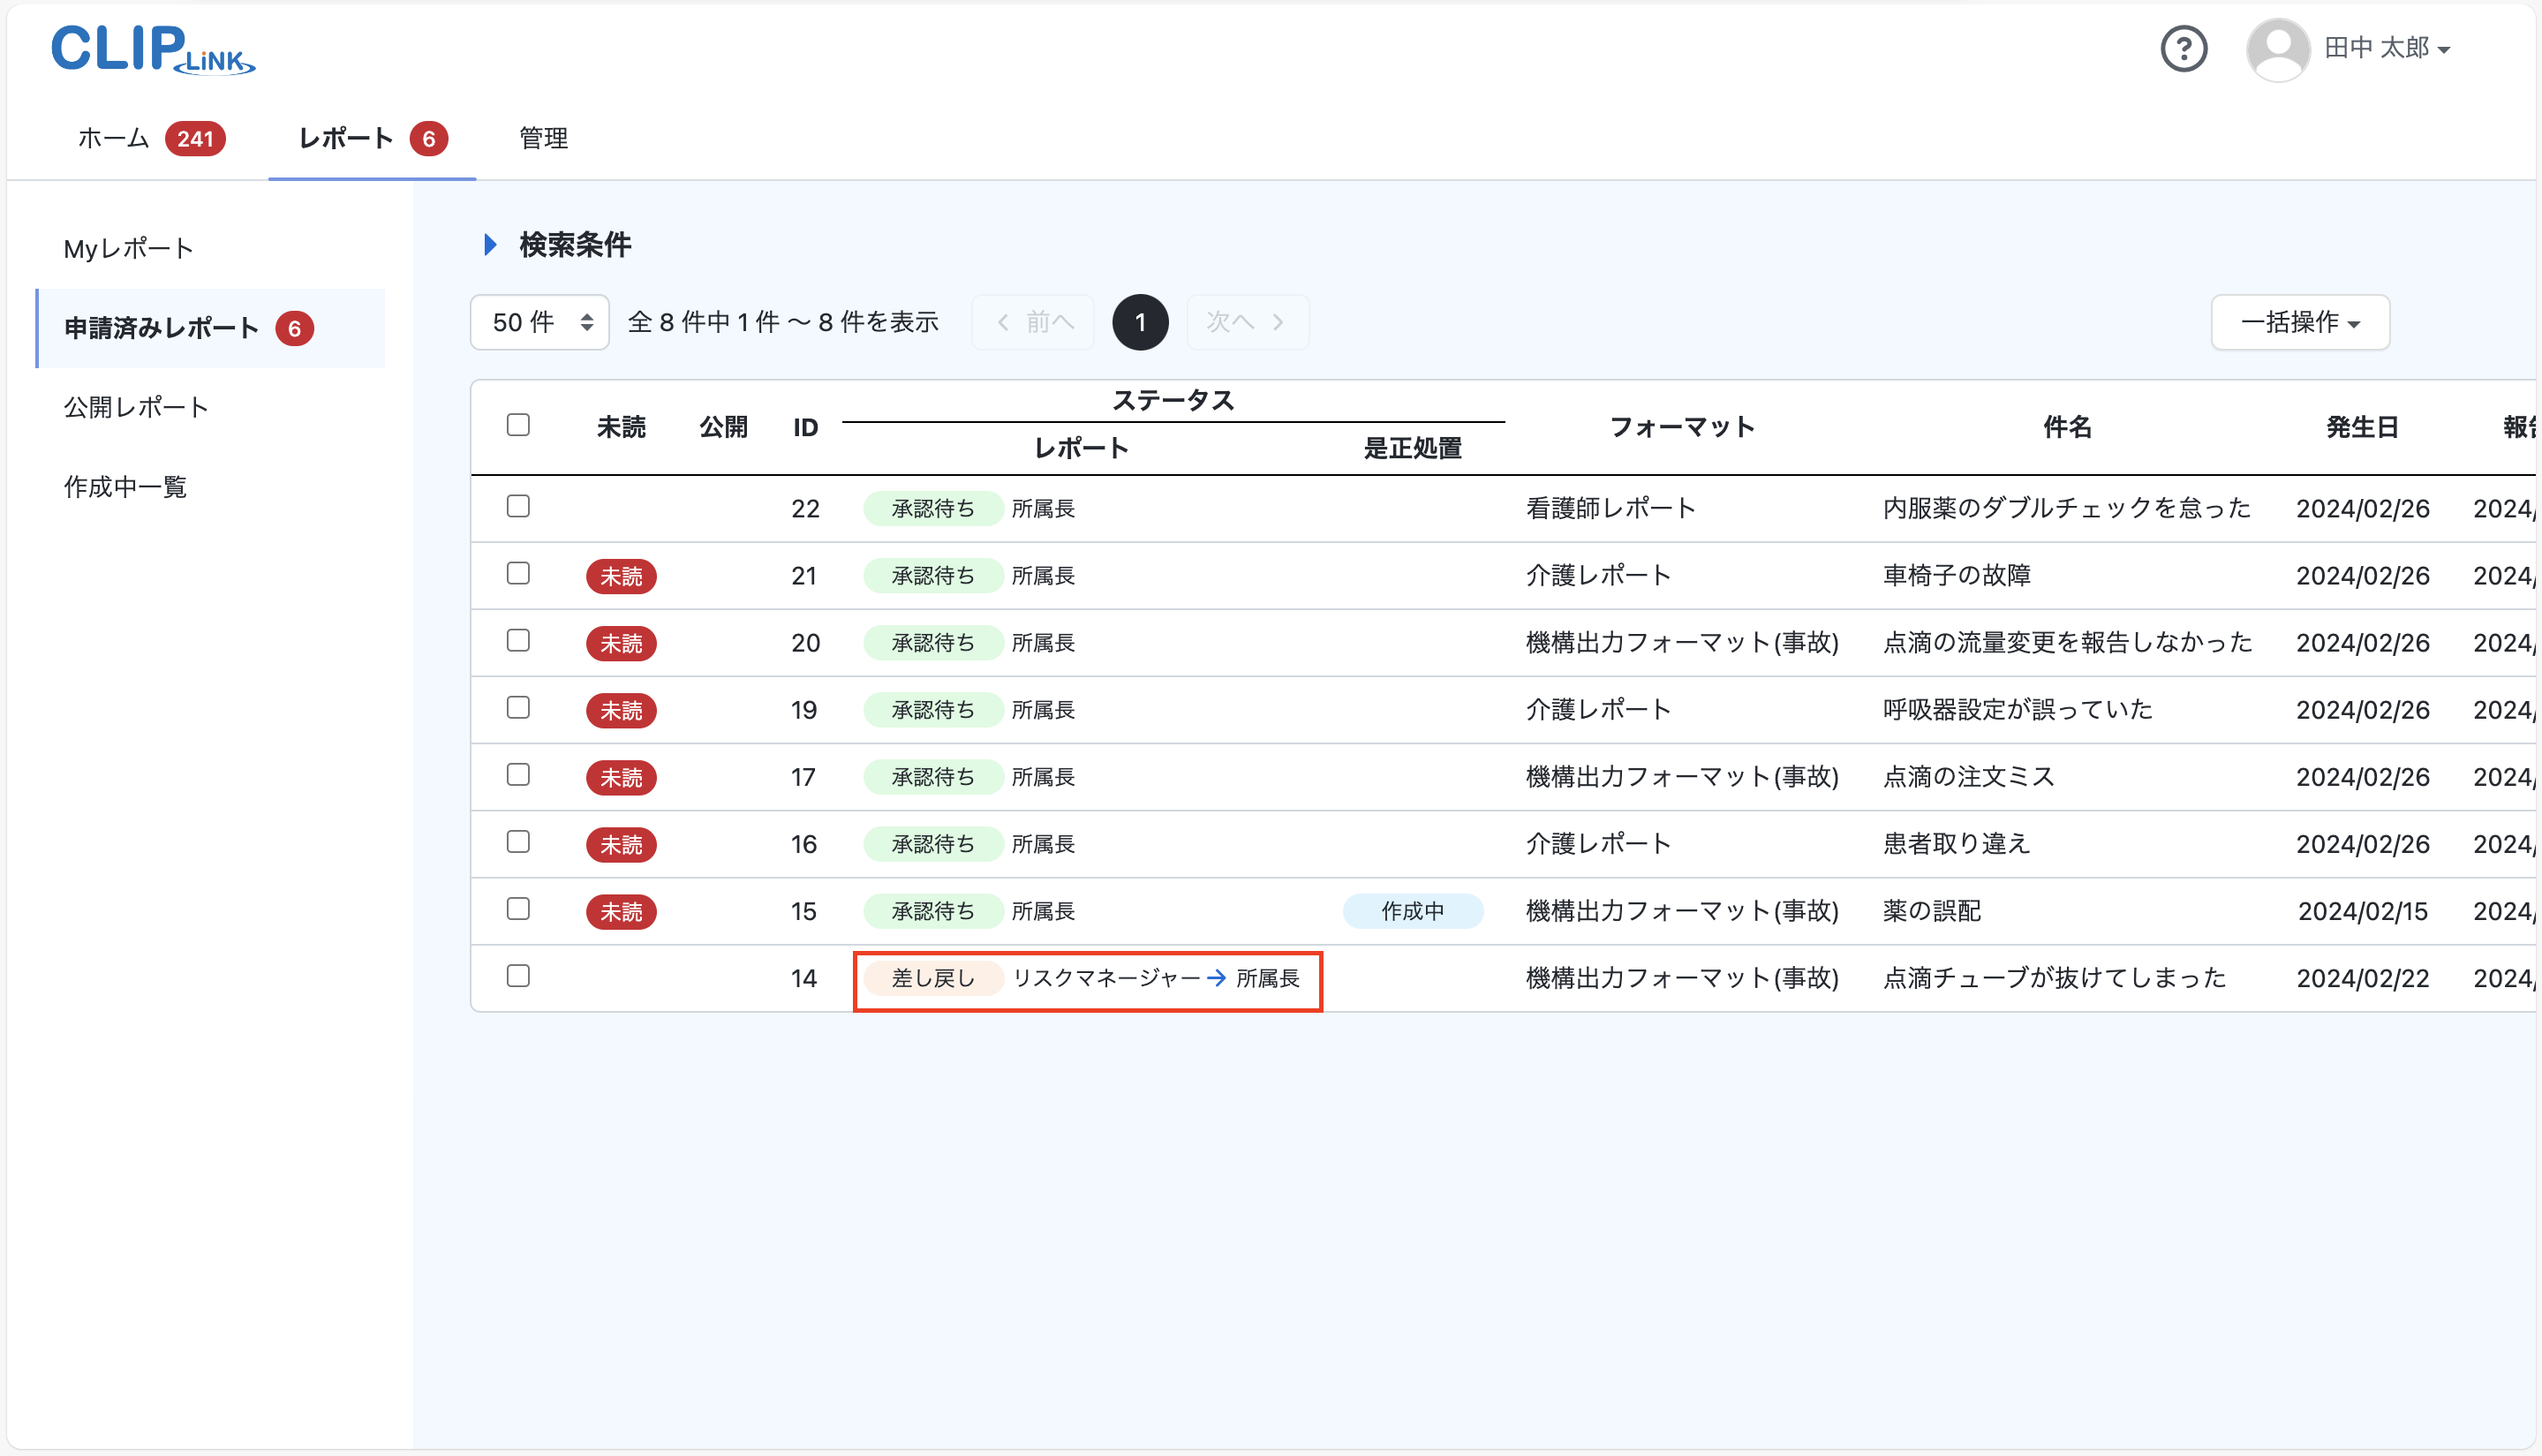Screen dimensions: 2542x1456
Task: Open the 50件 page size dropdown
Action: click(539, 322)
